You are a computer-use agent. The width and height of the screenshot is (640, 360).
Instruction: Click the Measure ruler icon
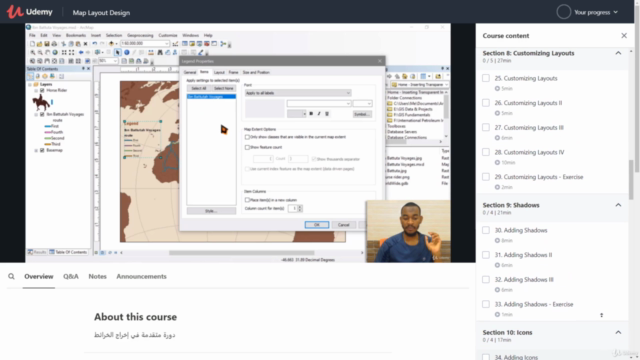(151, 53)
